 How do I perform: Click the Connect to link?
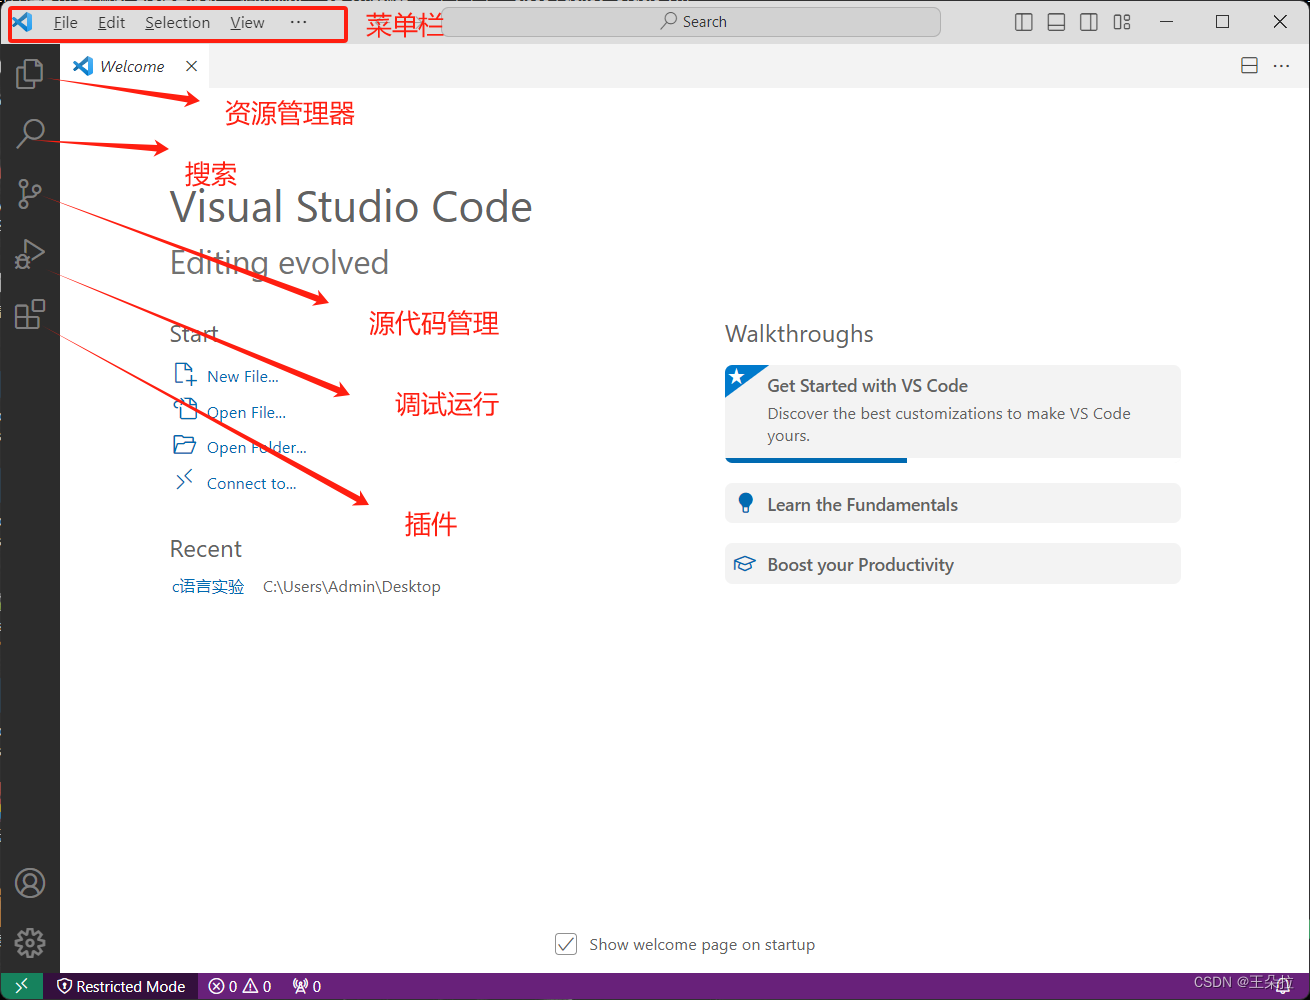[x=252, y=484]
